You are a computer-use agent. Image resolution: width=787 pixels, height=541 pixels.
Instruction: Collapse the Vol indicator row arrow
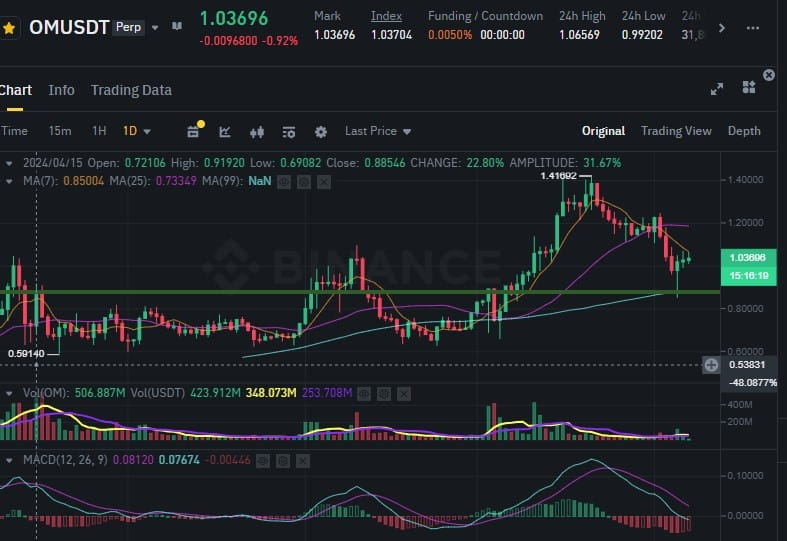pos(9,393)
